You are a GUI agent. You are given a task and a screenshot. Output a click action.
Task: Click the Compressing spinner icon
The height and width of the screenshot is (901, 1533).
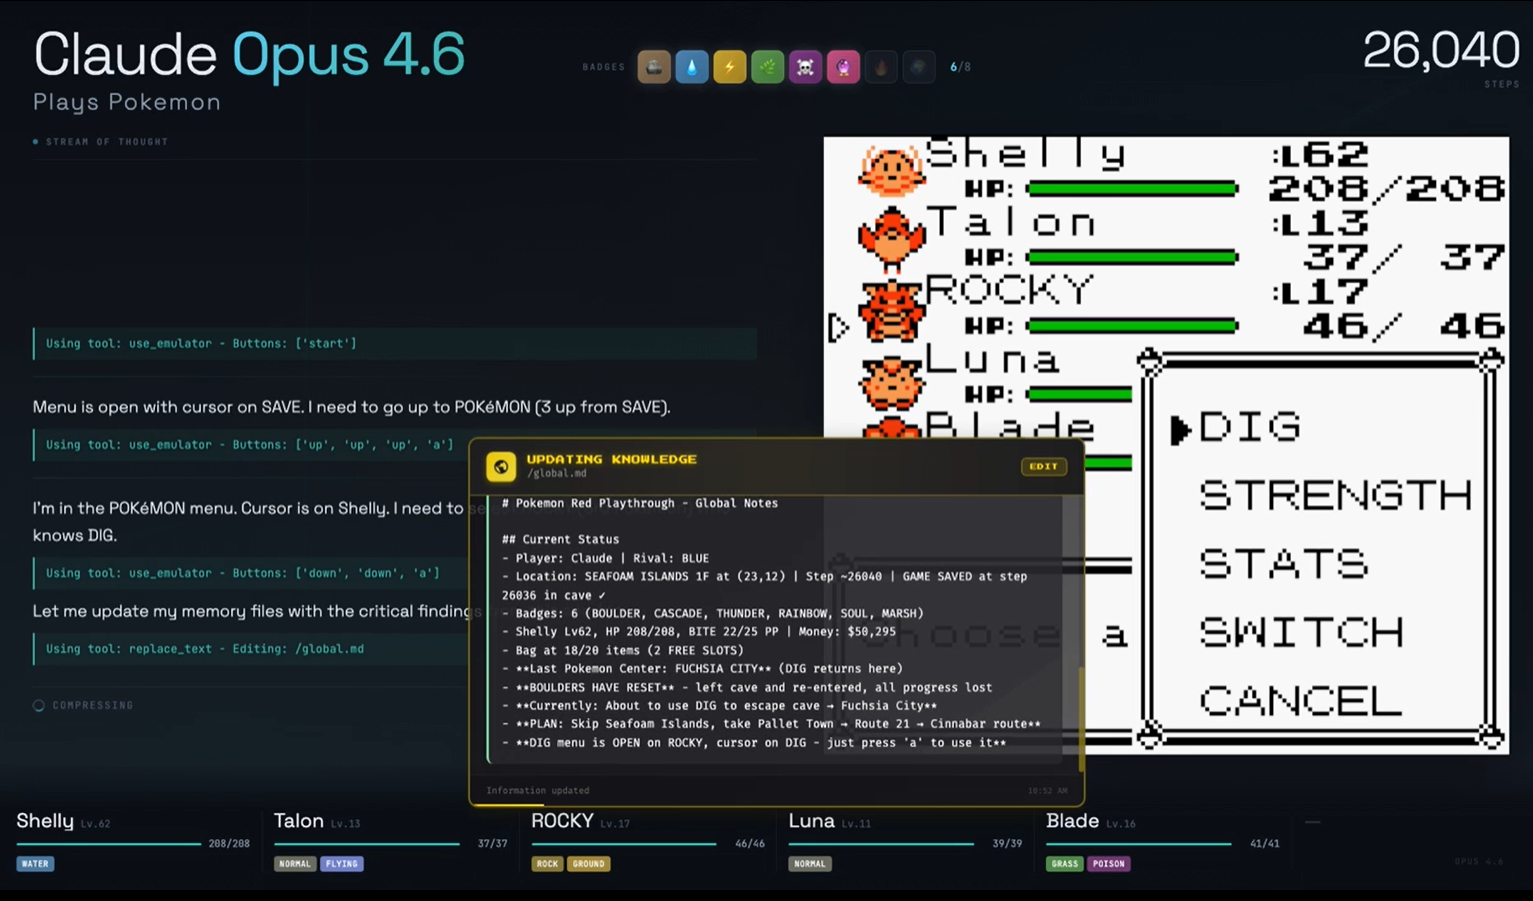39,705
